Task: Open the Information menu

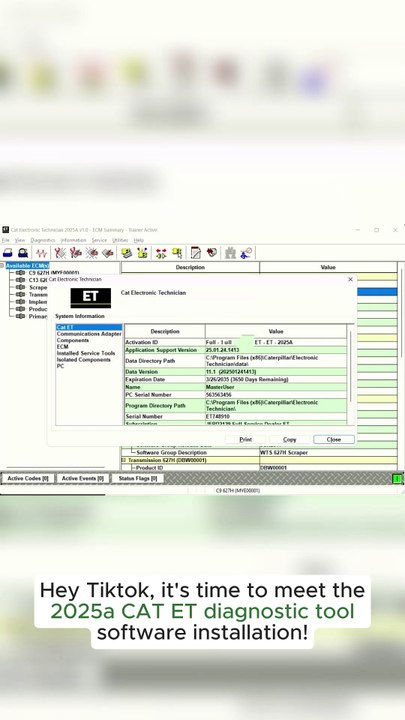Action: click(73, 240)
